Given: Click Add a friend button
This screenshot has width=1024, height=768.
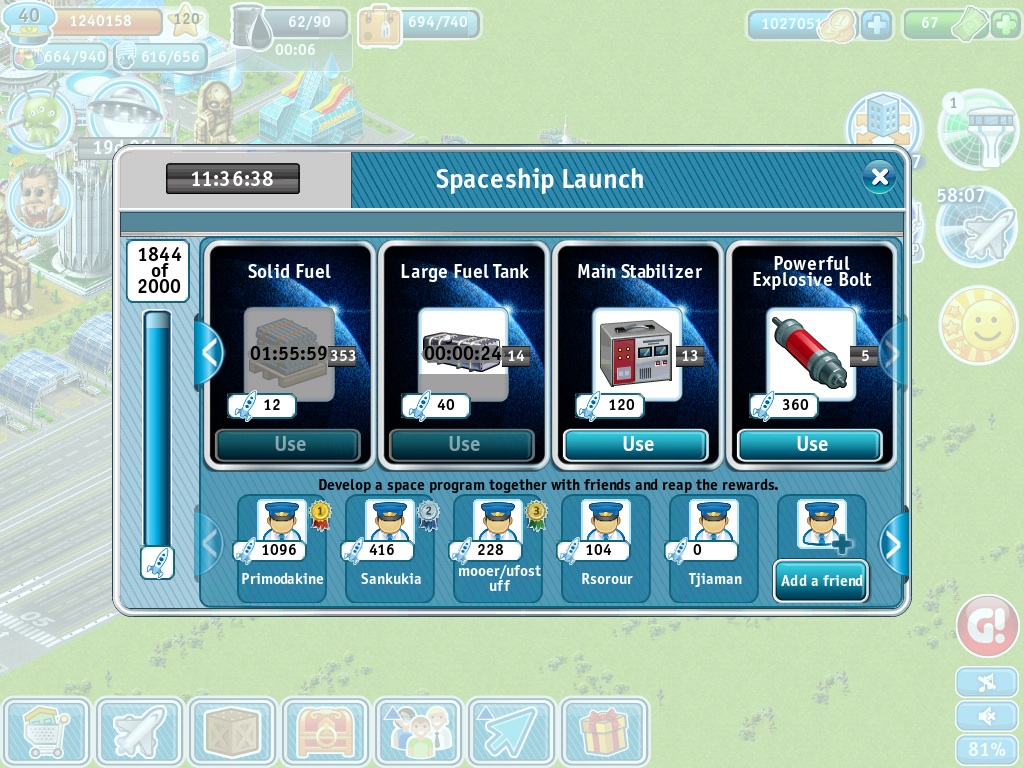Looking at the screenshot, I should (x=821, y=581).
